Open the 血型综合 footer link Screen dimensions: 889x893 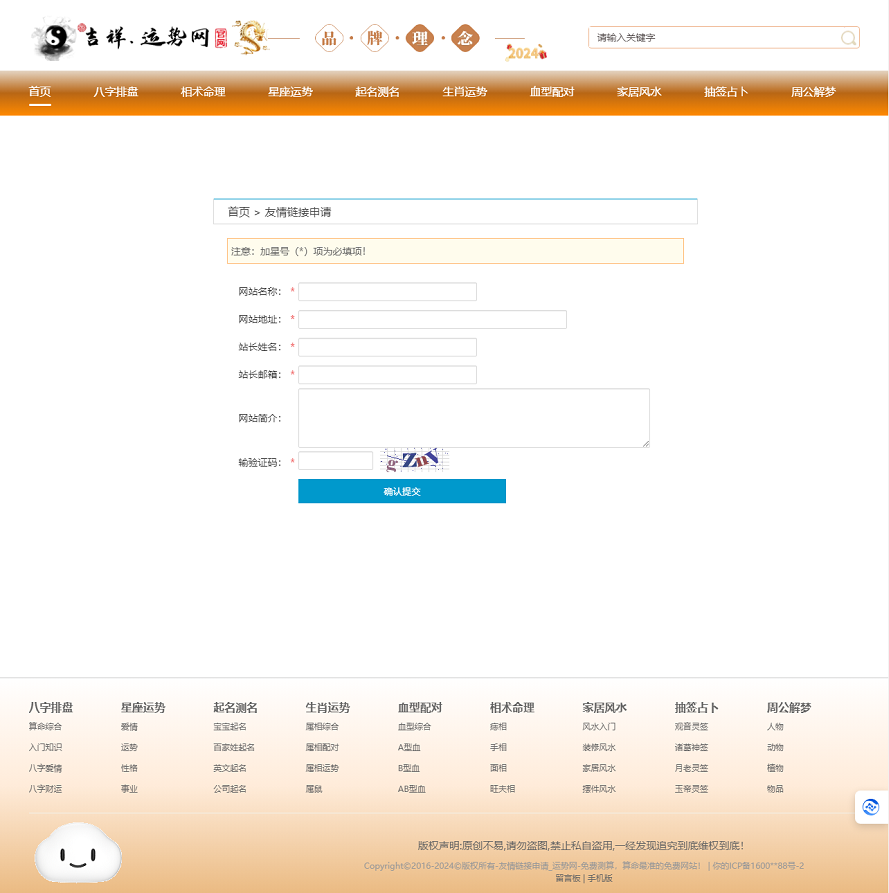(415, 727)
